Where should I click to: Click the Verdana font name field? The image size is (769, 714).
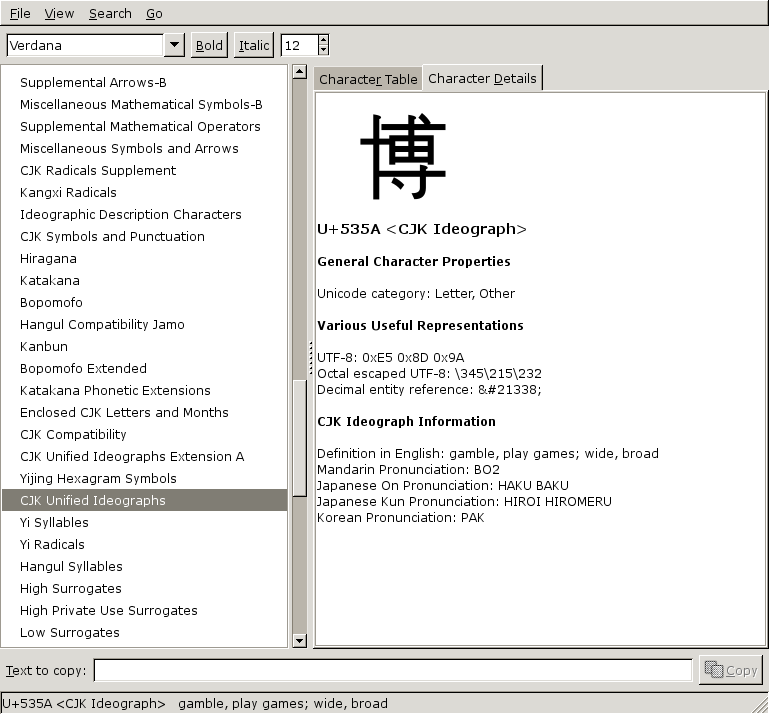(85, 46)
